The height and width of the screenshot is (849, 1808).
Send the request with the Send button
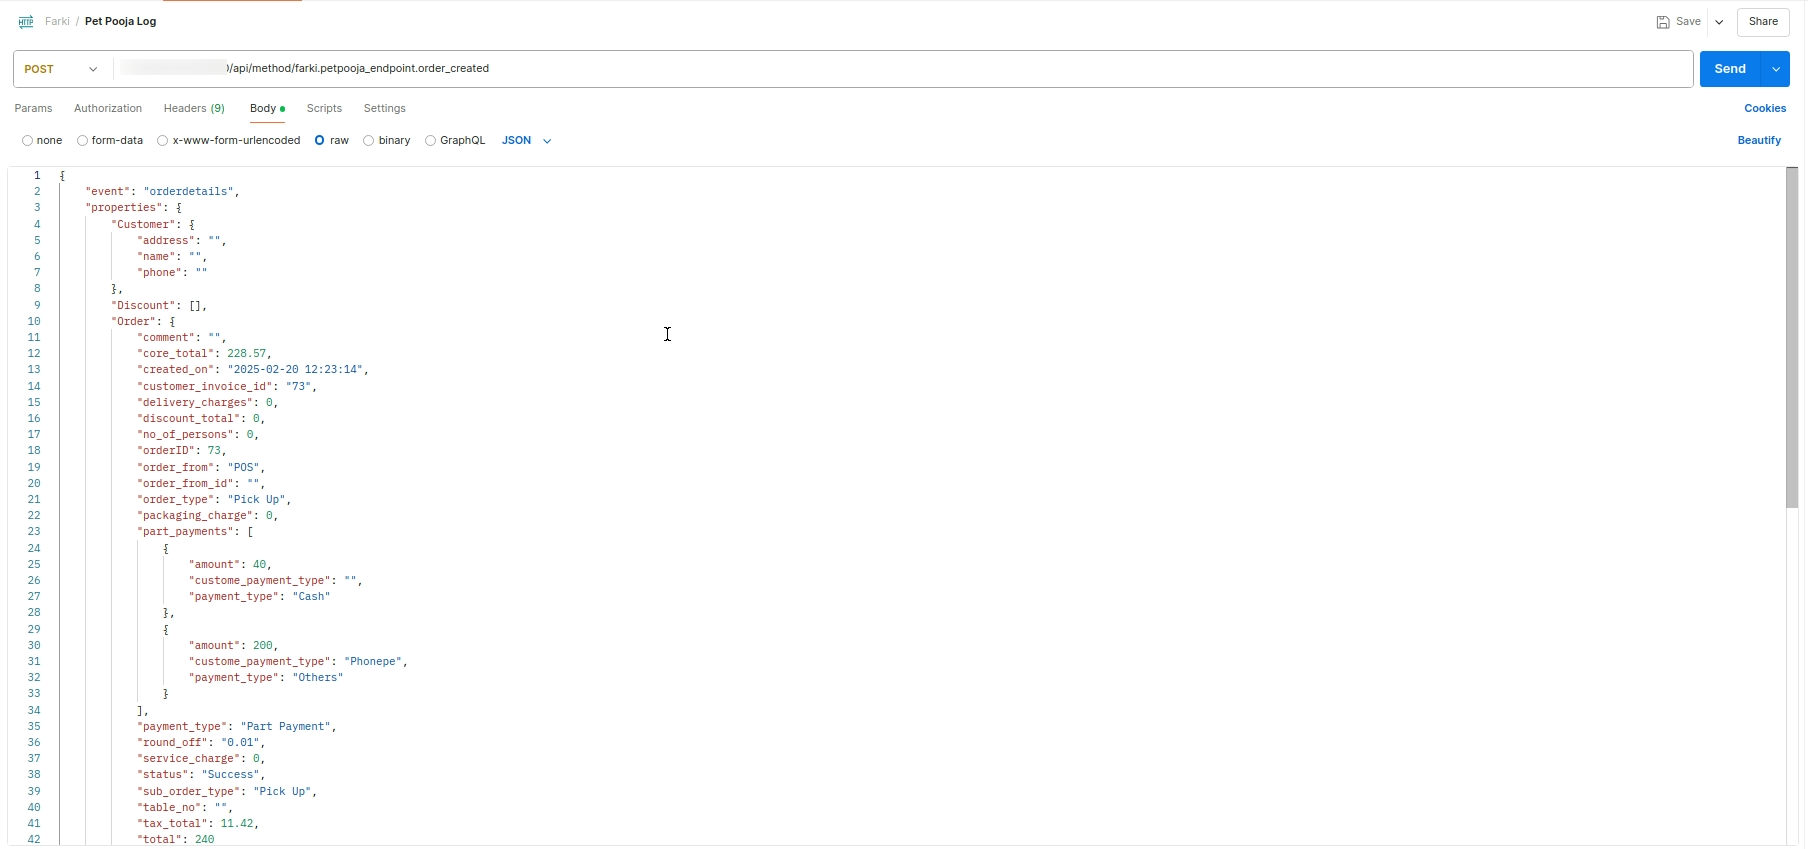click(x=1730, y=69)
